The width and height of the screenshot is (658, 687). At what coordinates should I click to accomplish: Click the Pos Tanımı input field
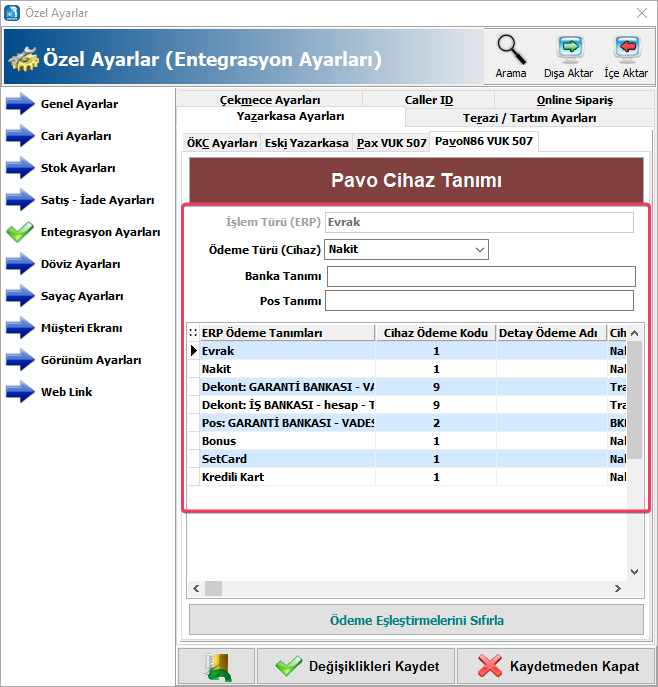point(479,301)
